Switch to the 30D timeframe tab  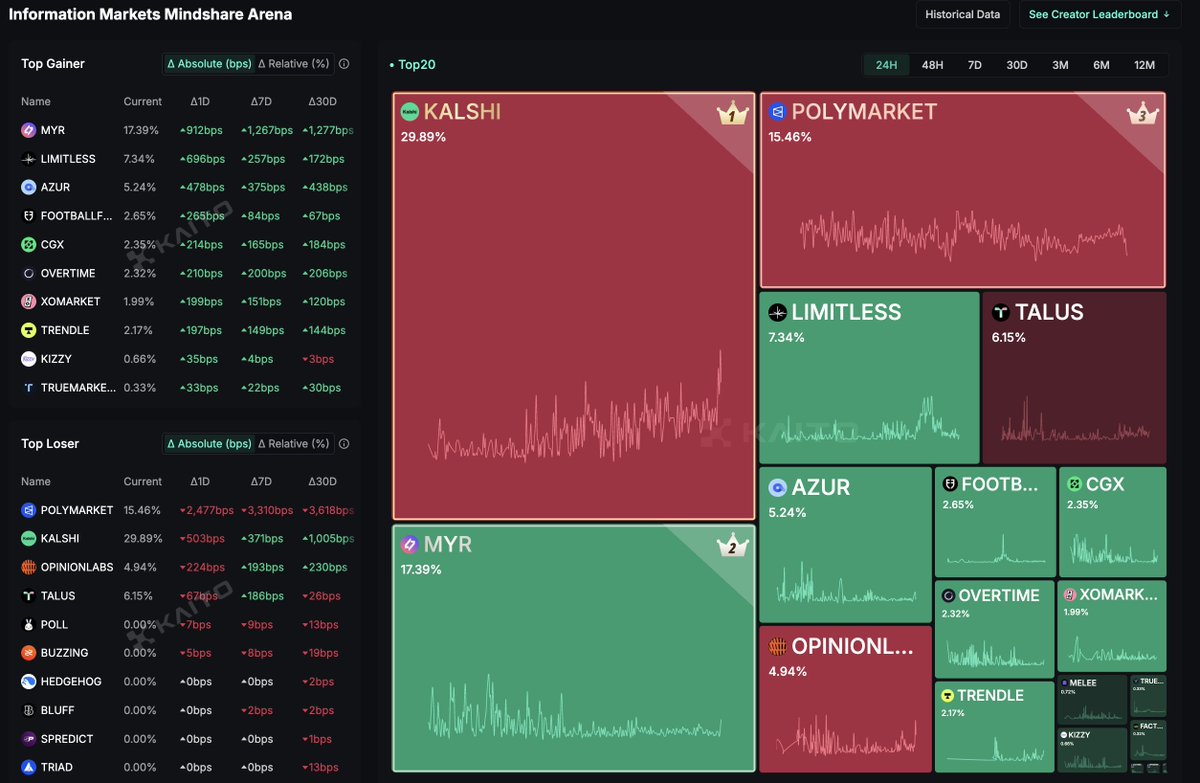(1016, 63)
